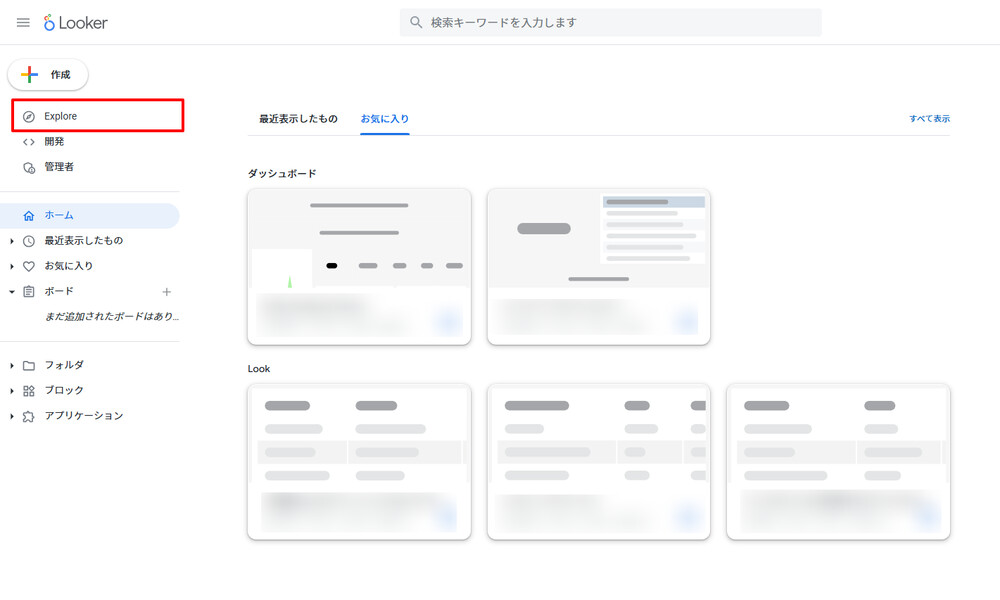This screenshot has height=600, width=1000.
Task: Click the ブロック blocks icon
Action: click(29, 391)
